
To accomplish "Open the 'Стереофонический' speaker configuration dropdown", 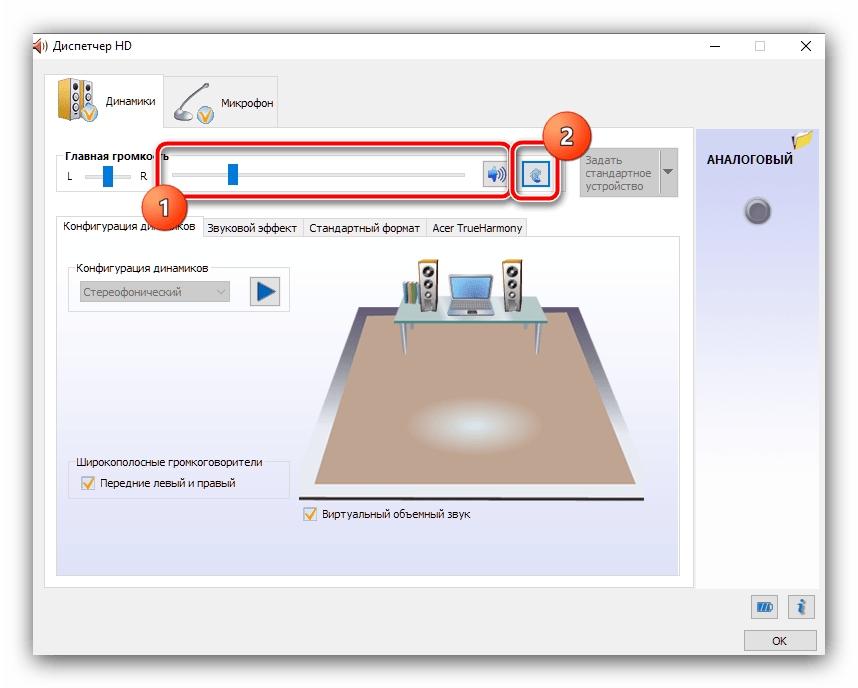I will tap(154, 292).
